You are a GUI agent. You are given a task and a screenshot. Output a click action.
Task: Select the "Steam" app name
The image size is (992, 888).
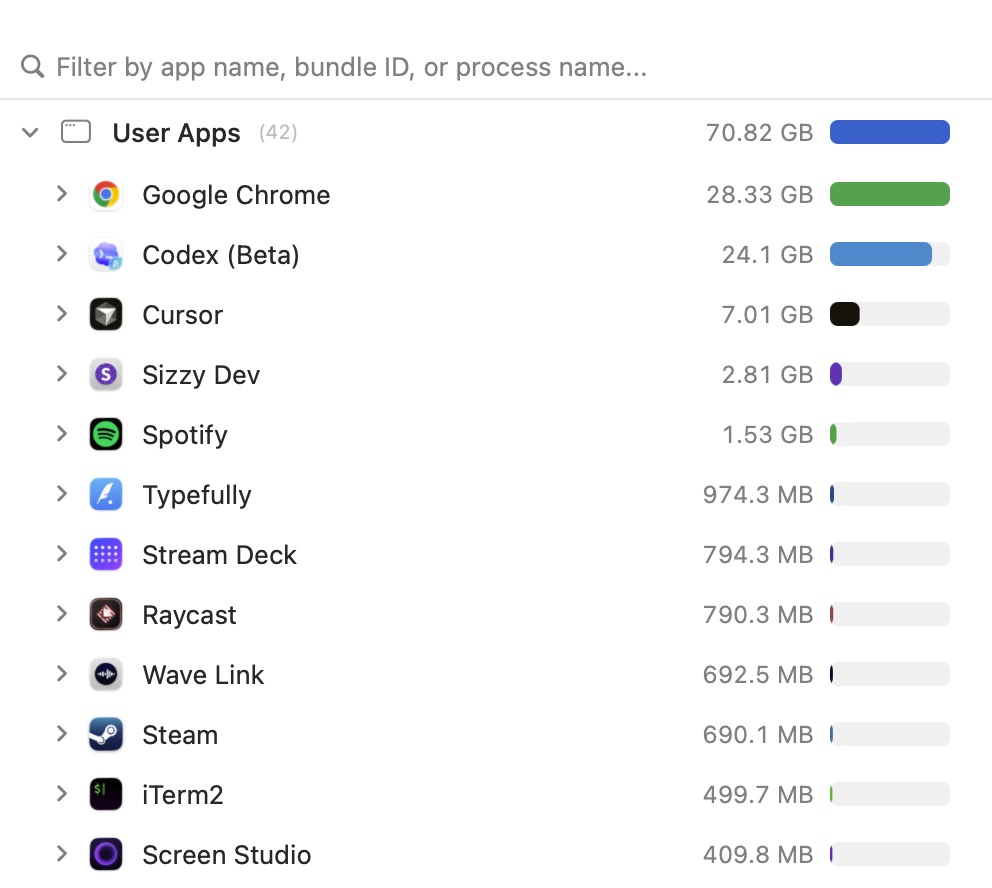coord(180,736)
